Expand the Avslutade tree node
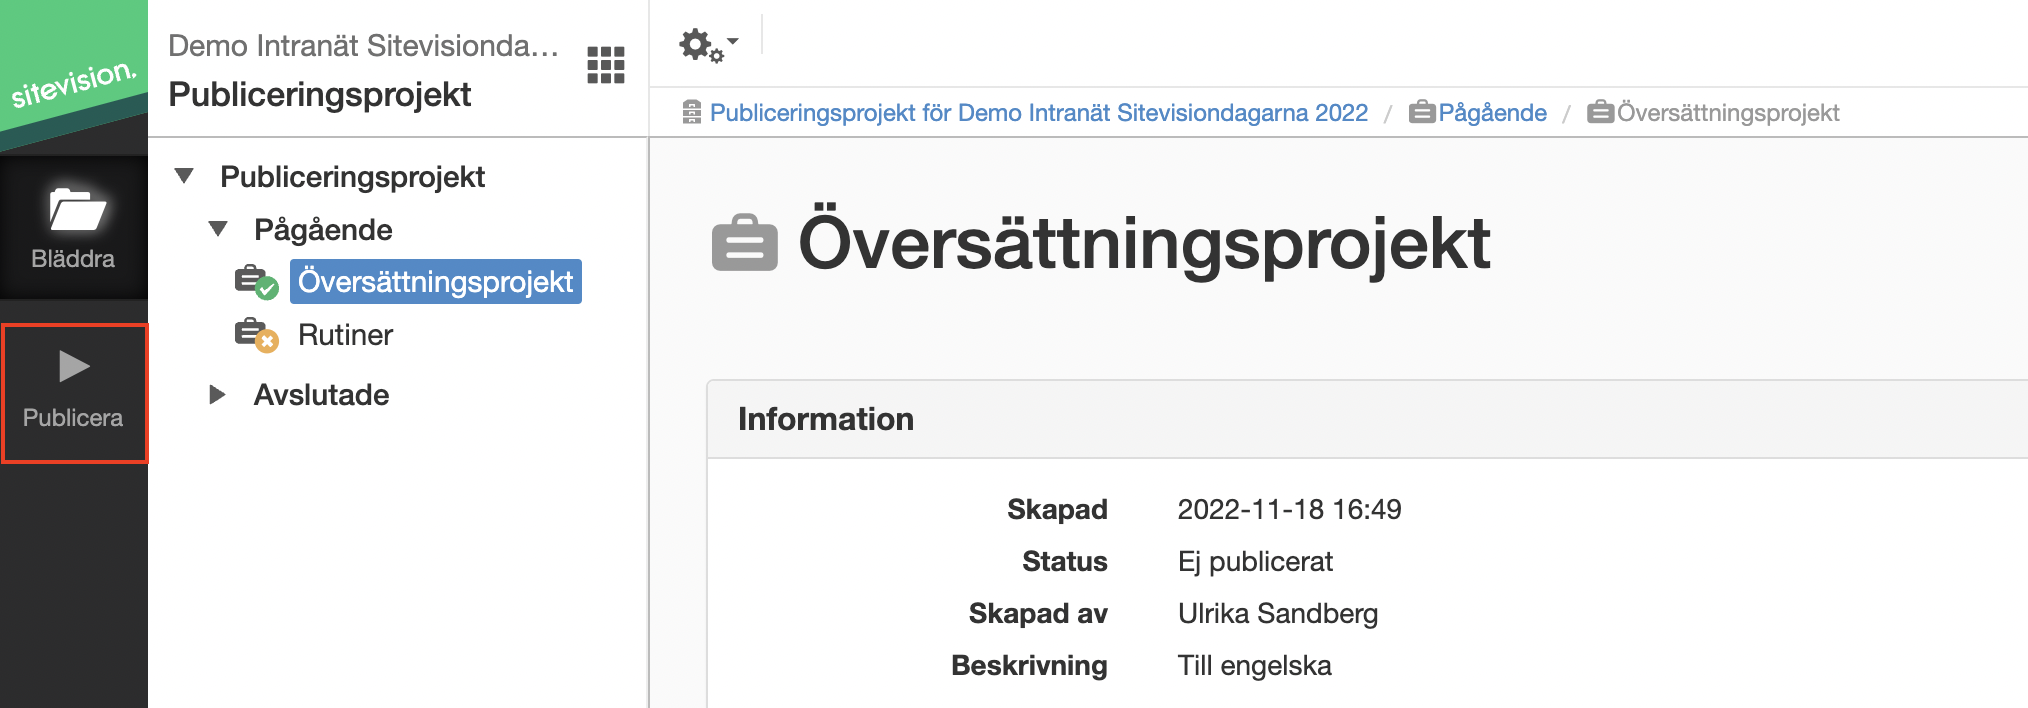This screenshot has height=708, width=2028. 217,395
